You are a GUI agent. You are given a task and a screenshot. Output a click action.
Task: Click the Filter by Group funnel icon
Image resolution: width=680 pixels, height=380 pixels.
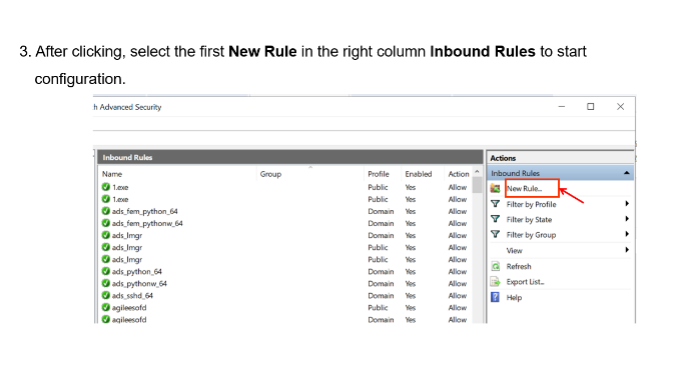click(x=495, y=234)
